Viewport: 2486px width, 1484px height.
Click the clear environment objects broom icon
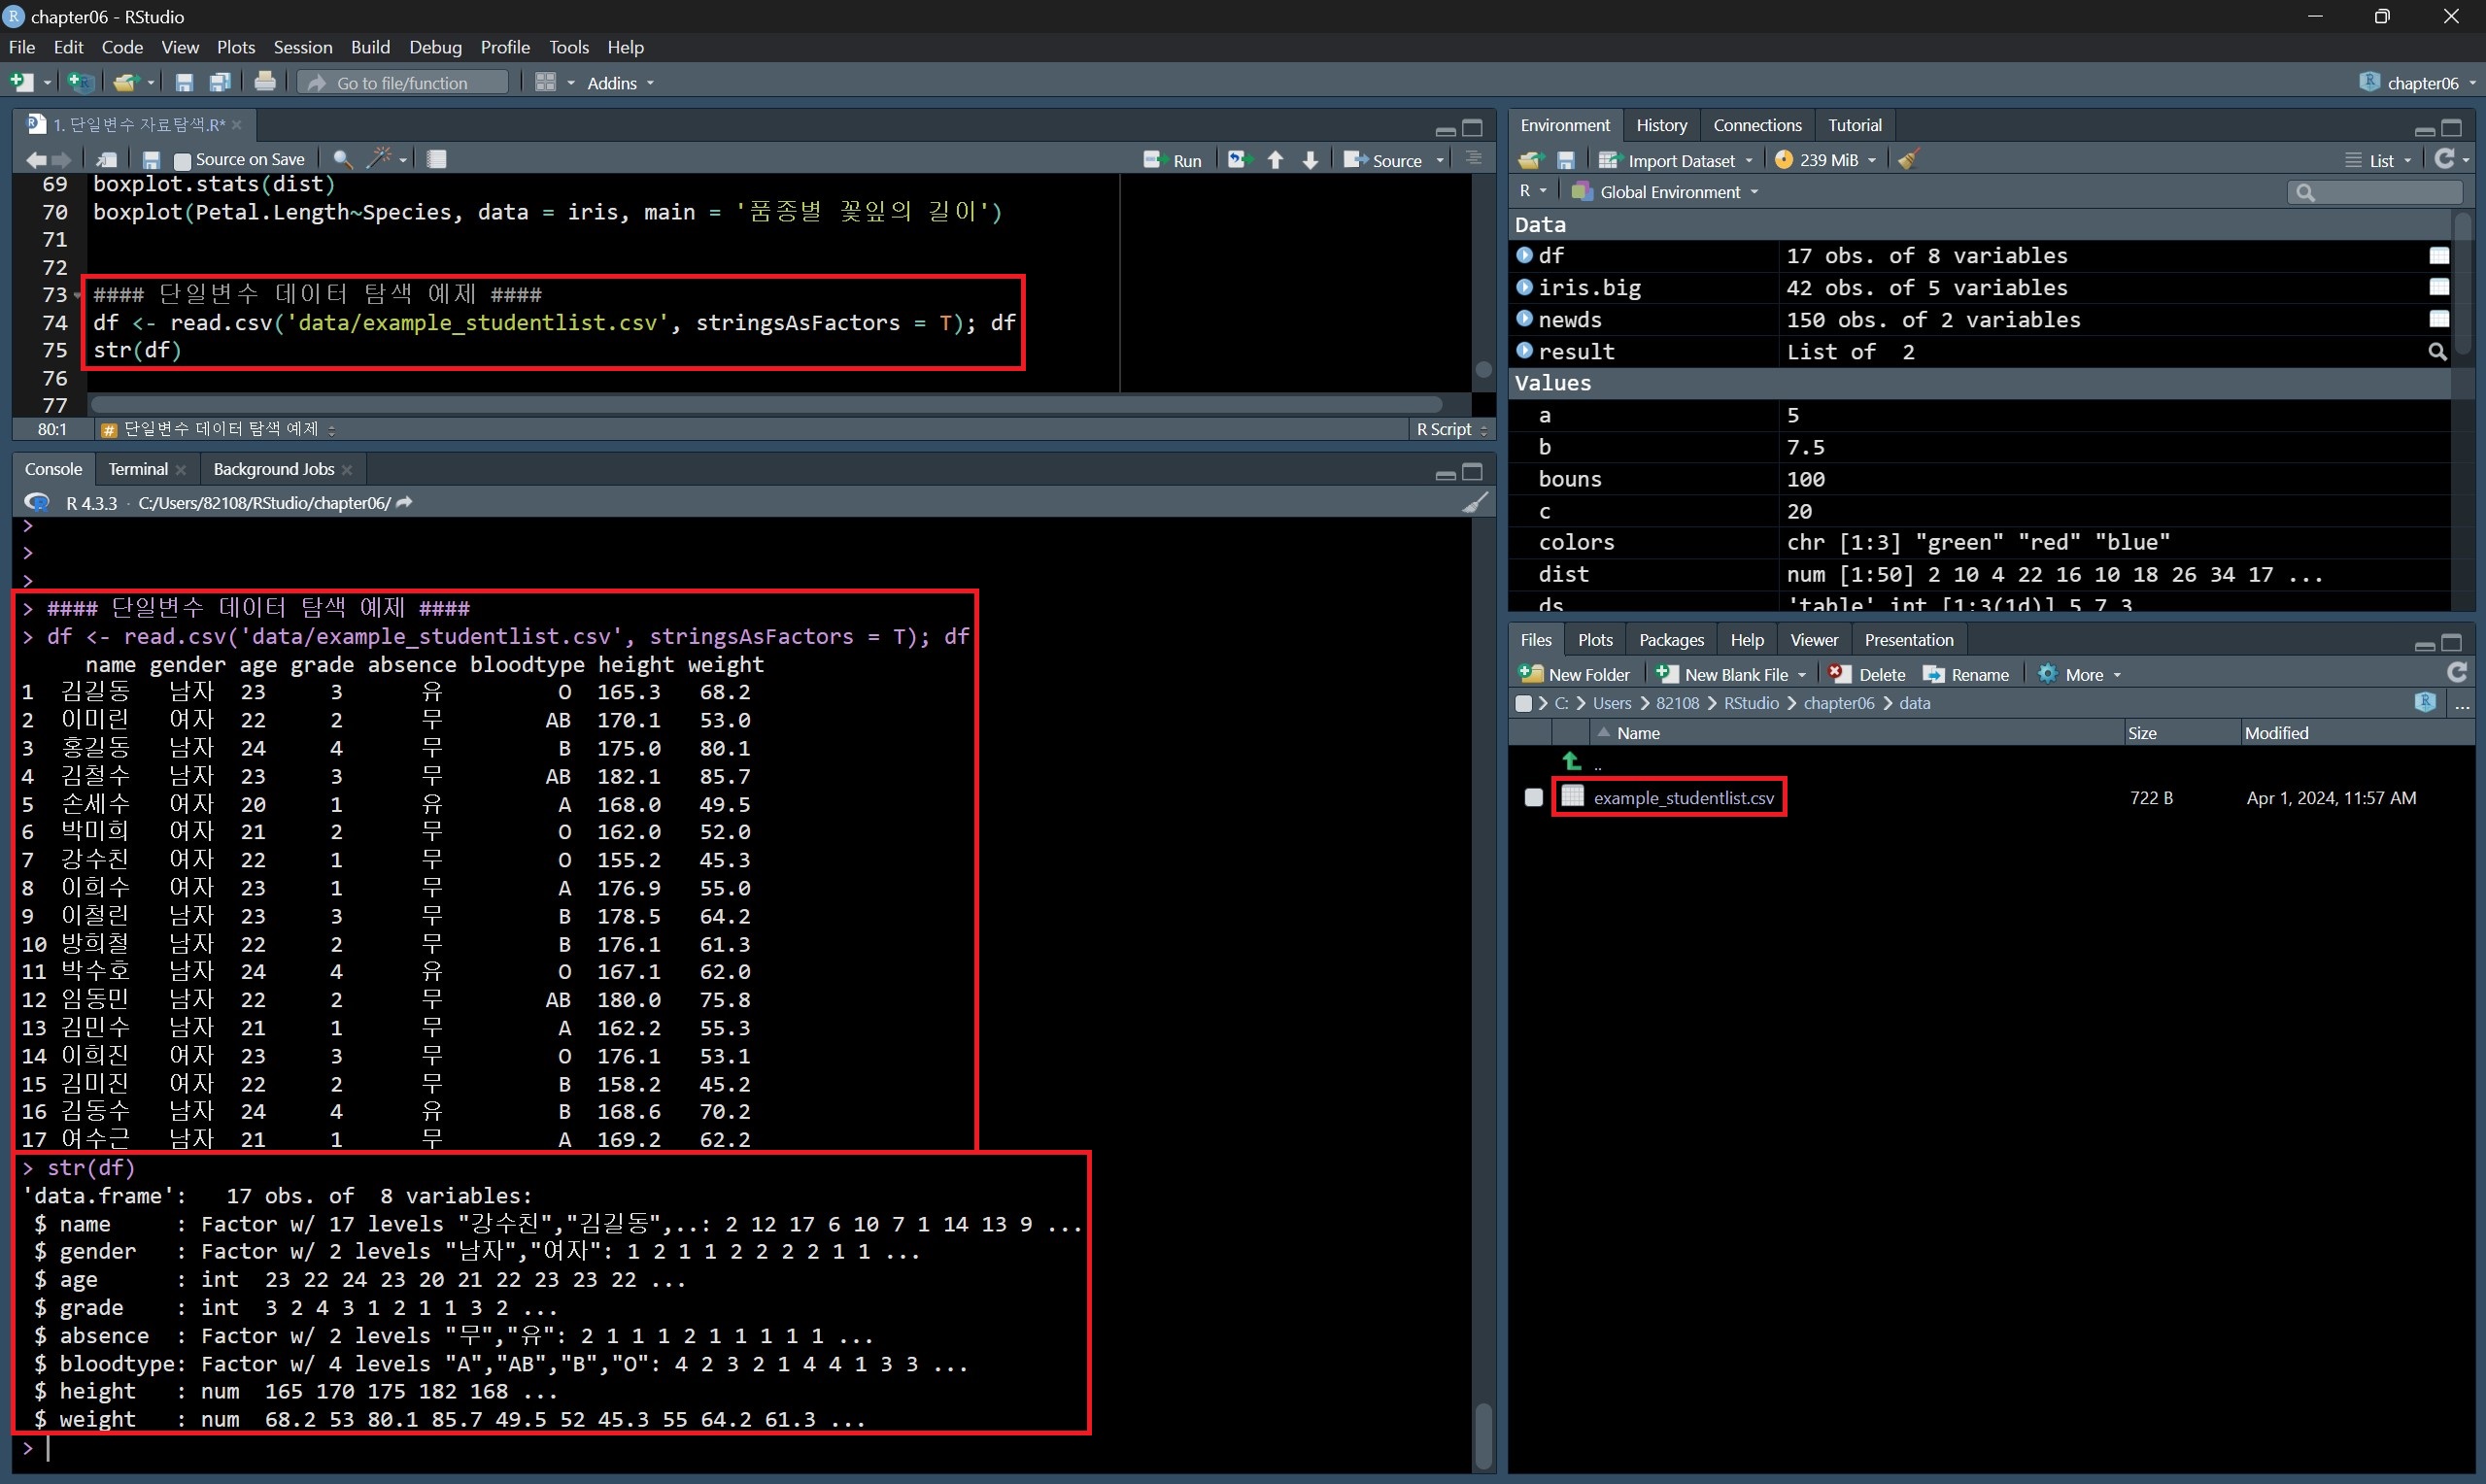(x=1908, y=160)
